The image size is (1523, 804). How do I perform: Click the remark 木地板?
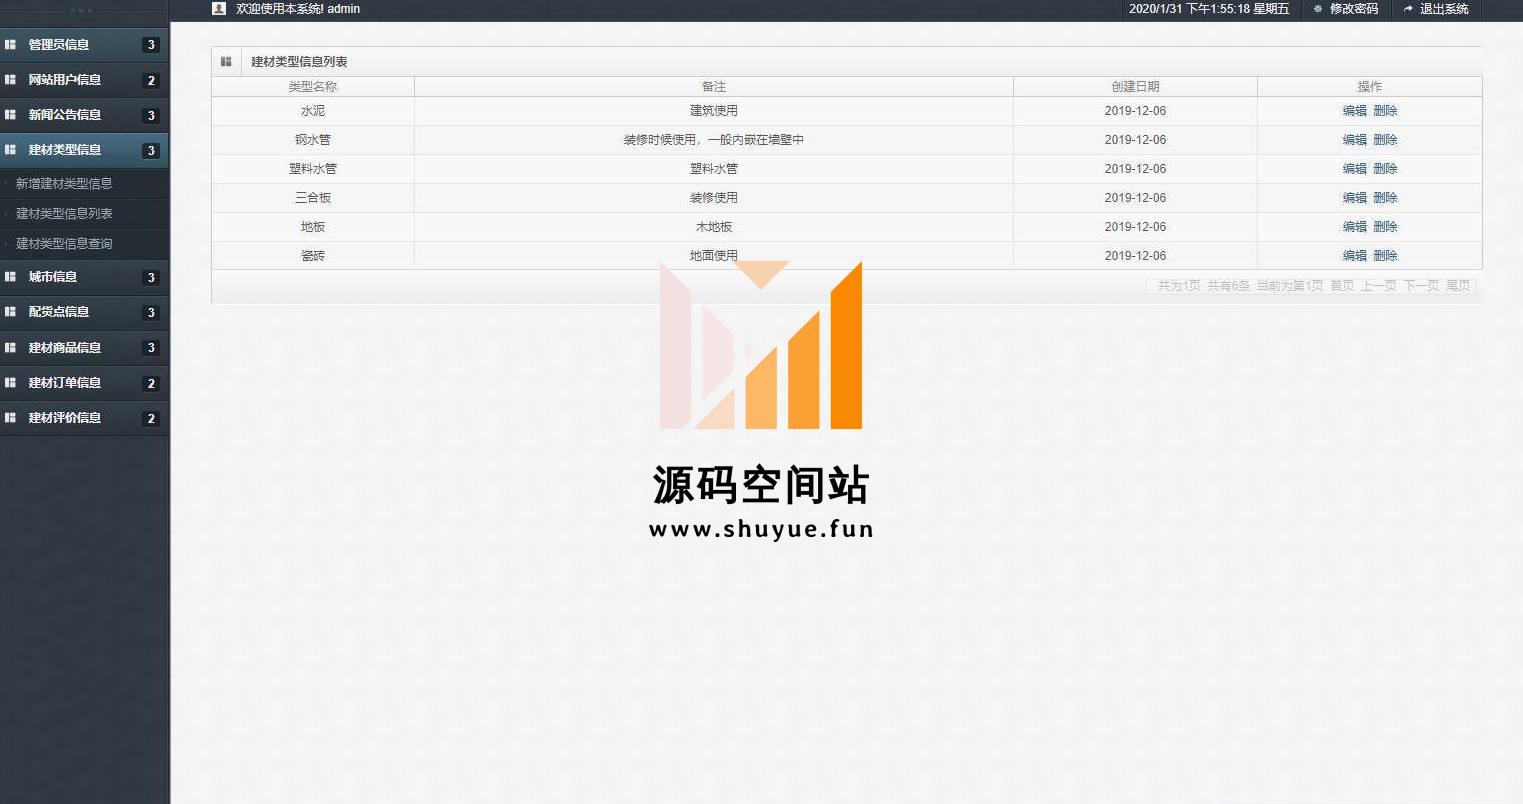point(714,227)
